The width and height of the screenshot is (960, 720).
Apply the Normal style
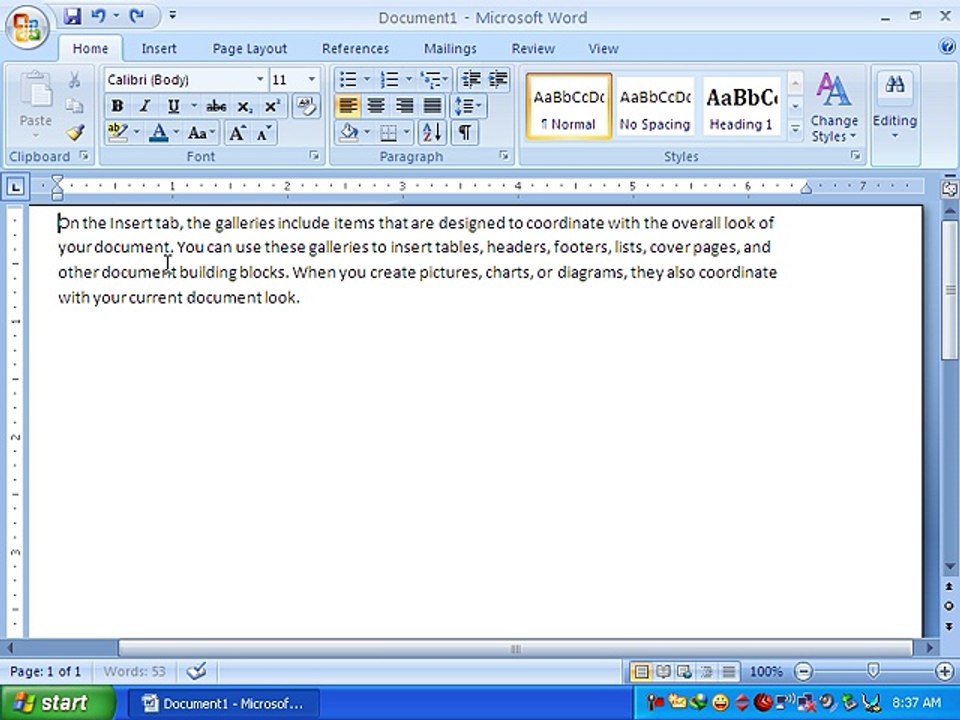coord(569,107)
